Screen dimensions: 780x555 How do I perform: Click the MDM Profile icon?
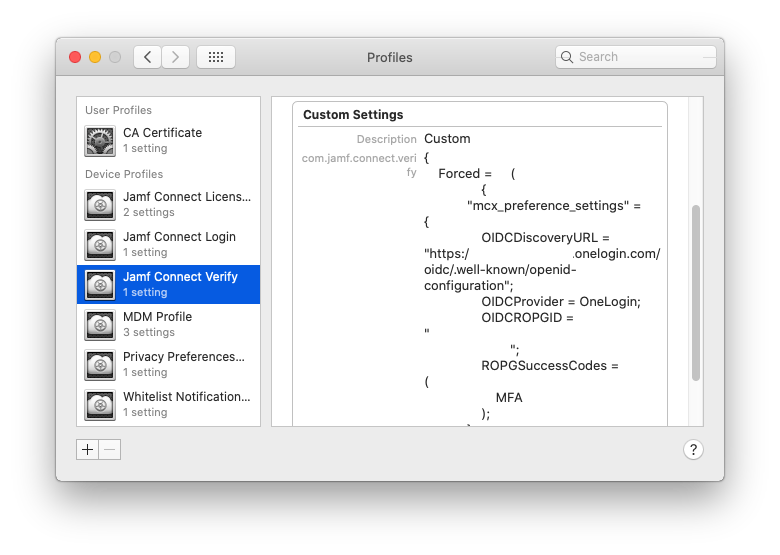tap(100, 325)
